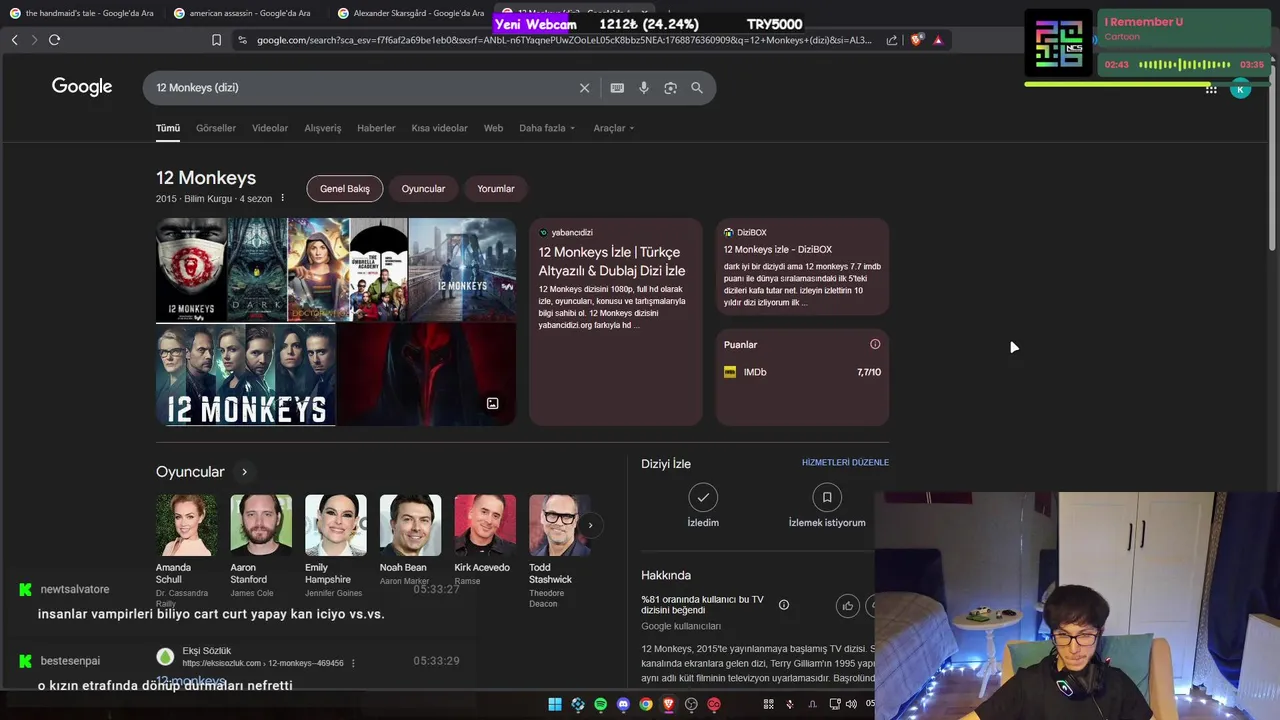The image size is (1280, 720).
Task: Search by image using the Lens icon
Action: click(x=670, y=88)
